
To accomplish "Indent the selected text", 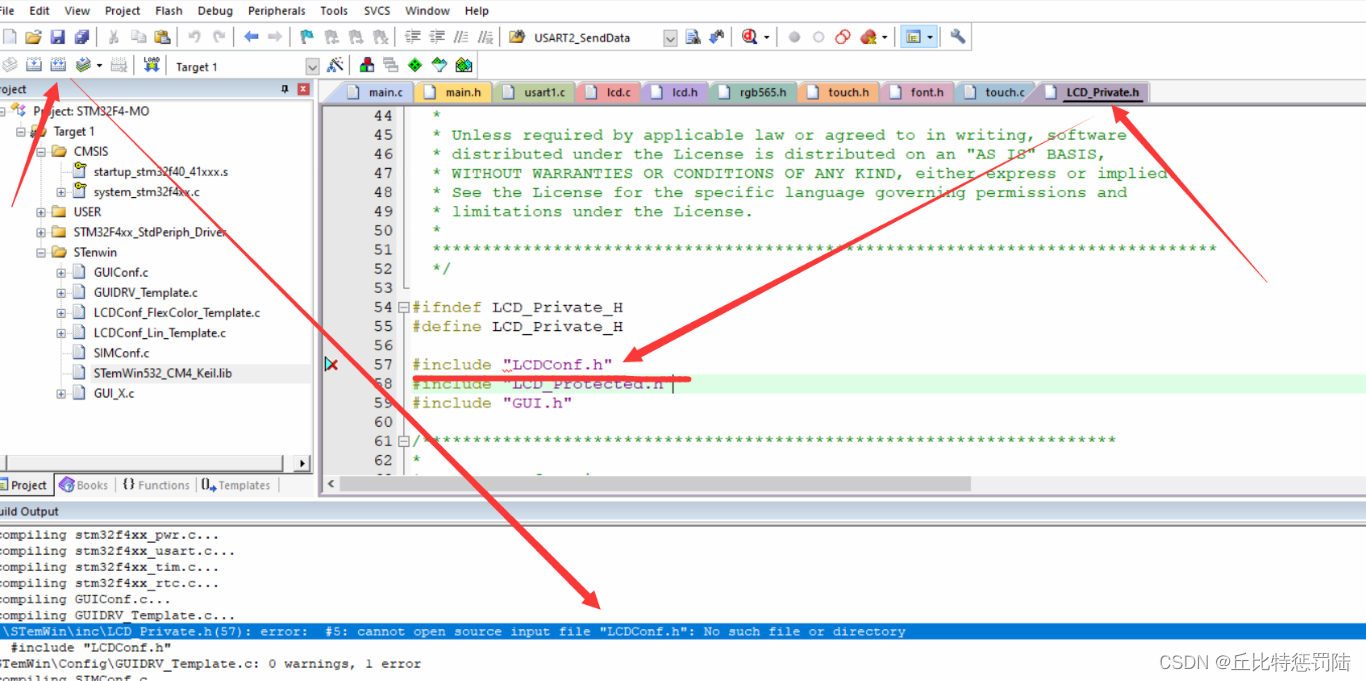I will (x=412, y=37).
